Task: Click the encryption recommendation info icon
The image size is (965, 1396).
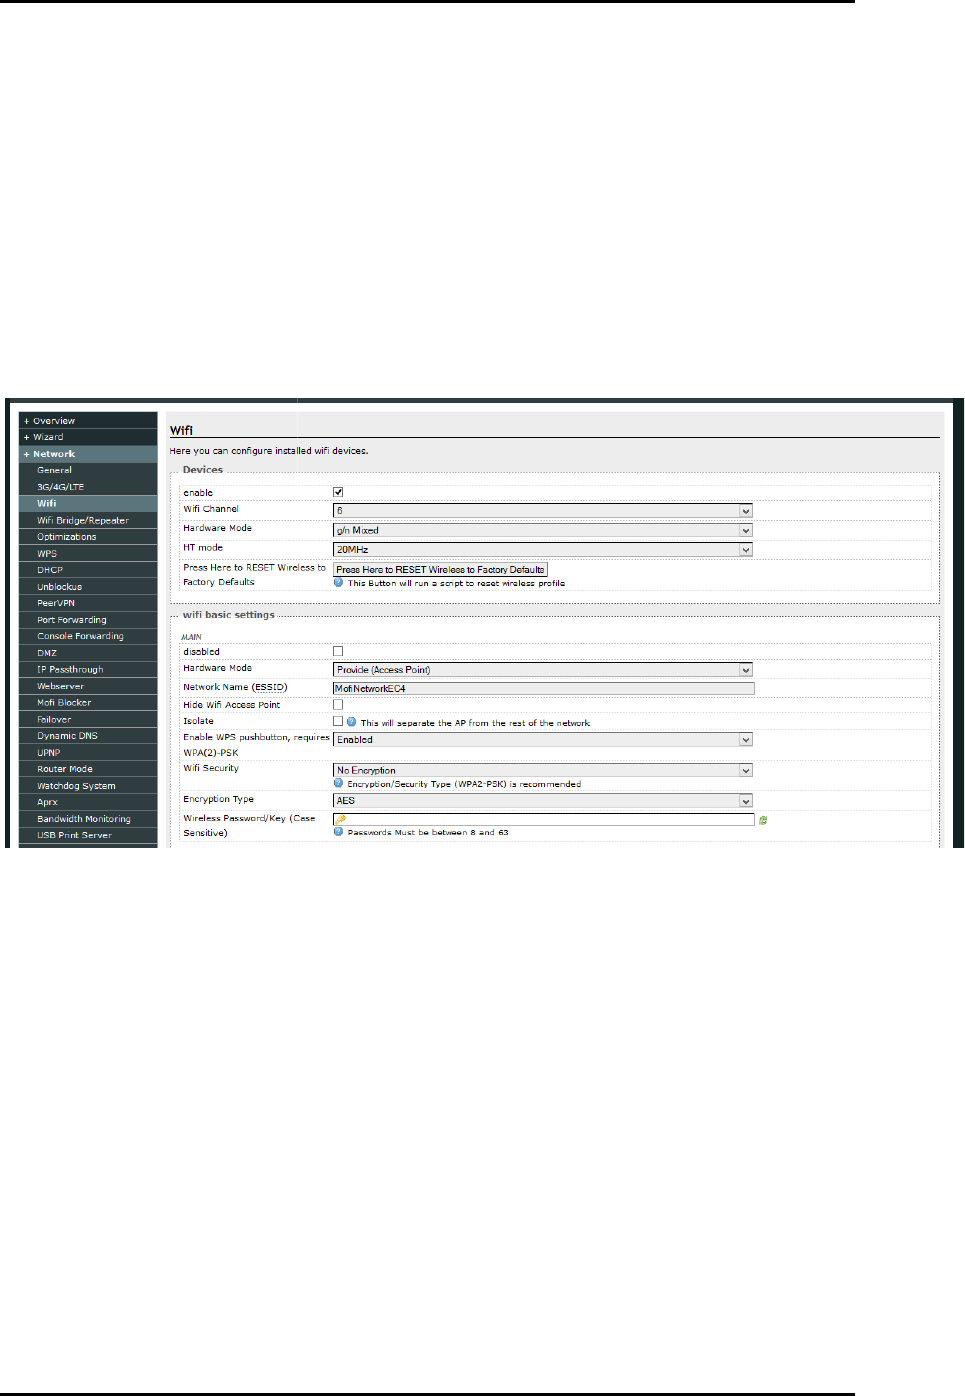Action: pos(338,783)
